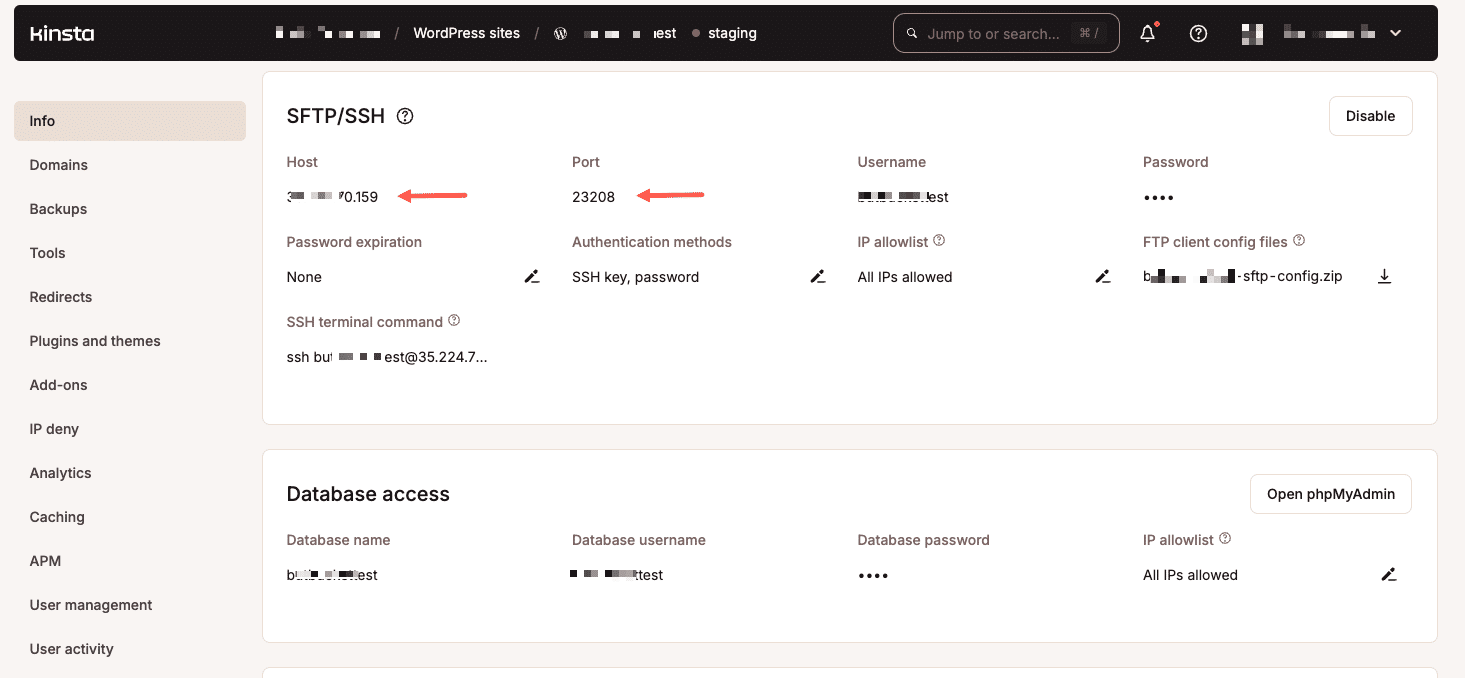Expand the user account dropdown chevron
This screenshot has width=1465, height=678.
(1395, 33)
